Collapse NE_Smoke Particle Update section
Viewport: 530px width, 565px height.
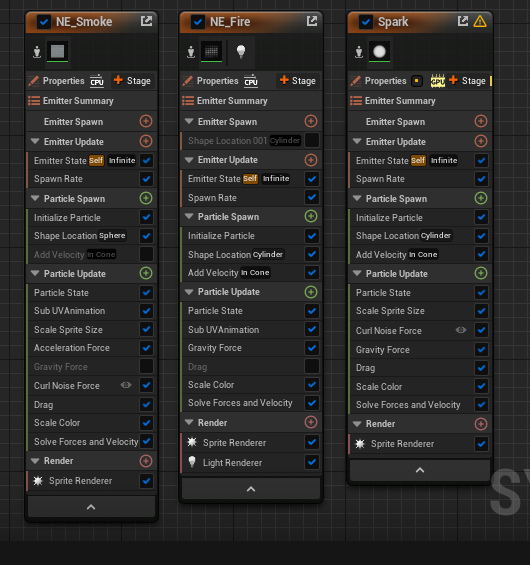coord(35,273)
